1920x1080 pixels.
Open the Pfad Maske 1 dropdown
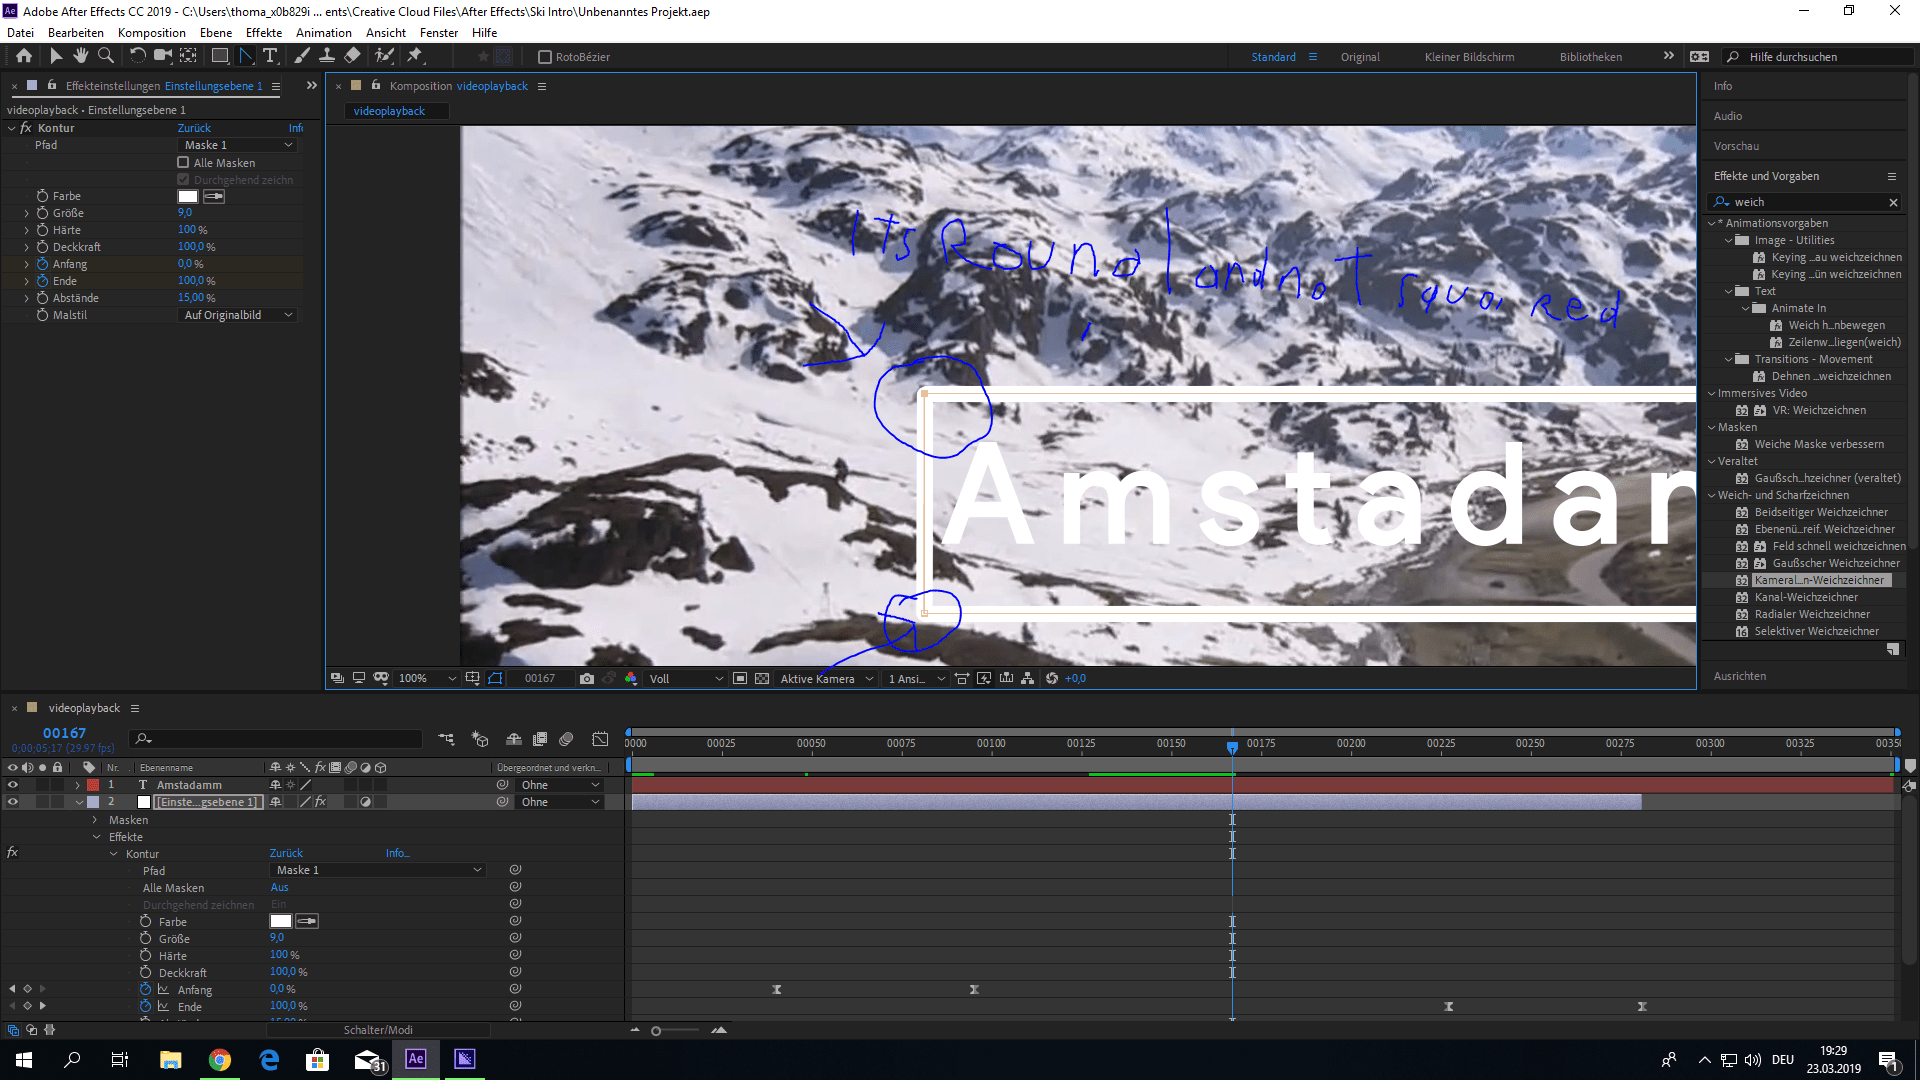coord(238,145)
